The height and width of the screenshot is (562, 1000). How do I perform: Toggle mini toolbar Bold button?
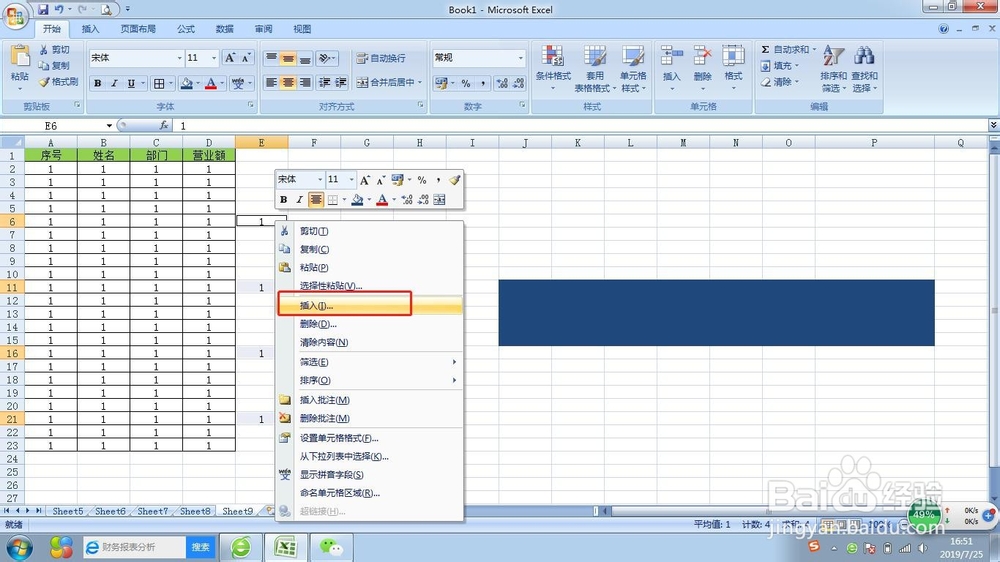pyautogui.click(x=283, y=200)
